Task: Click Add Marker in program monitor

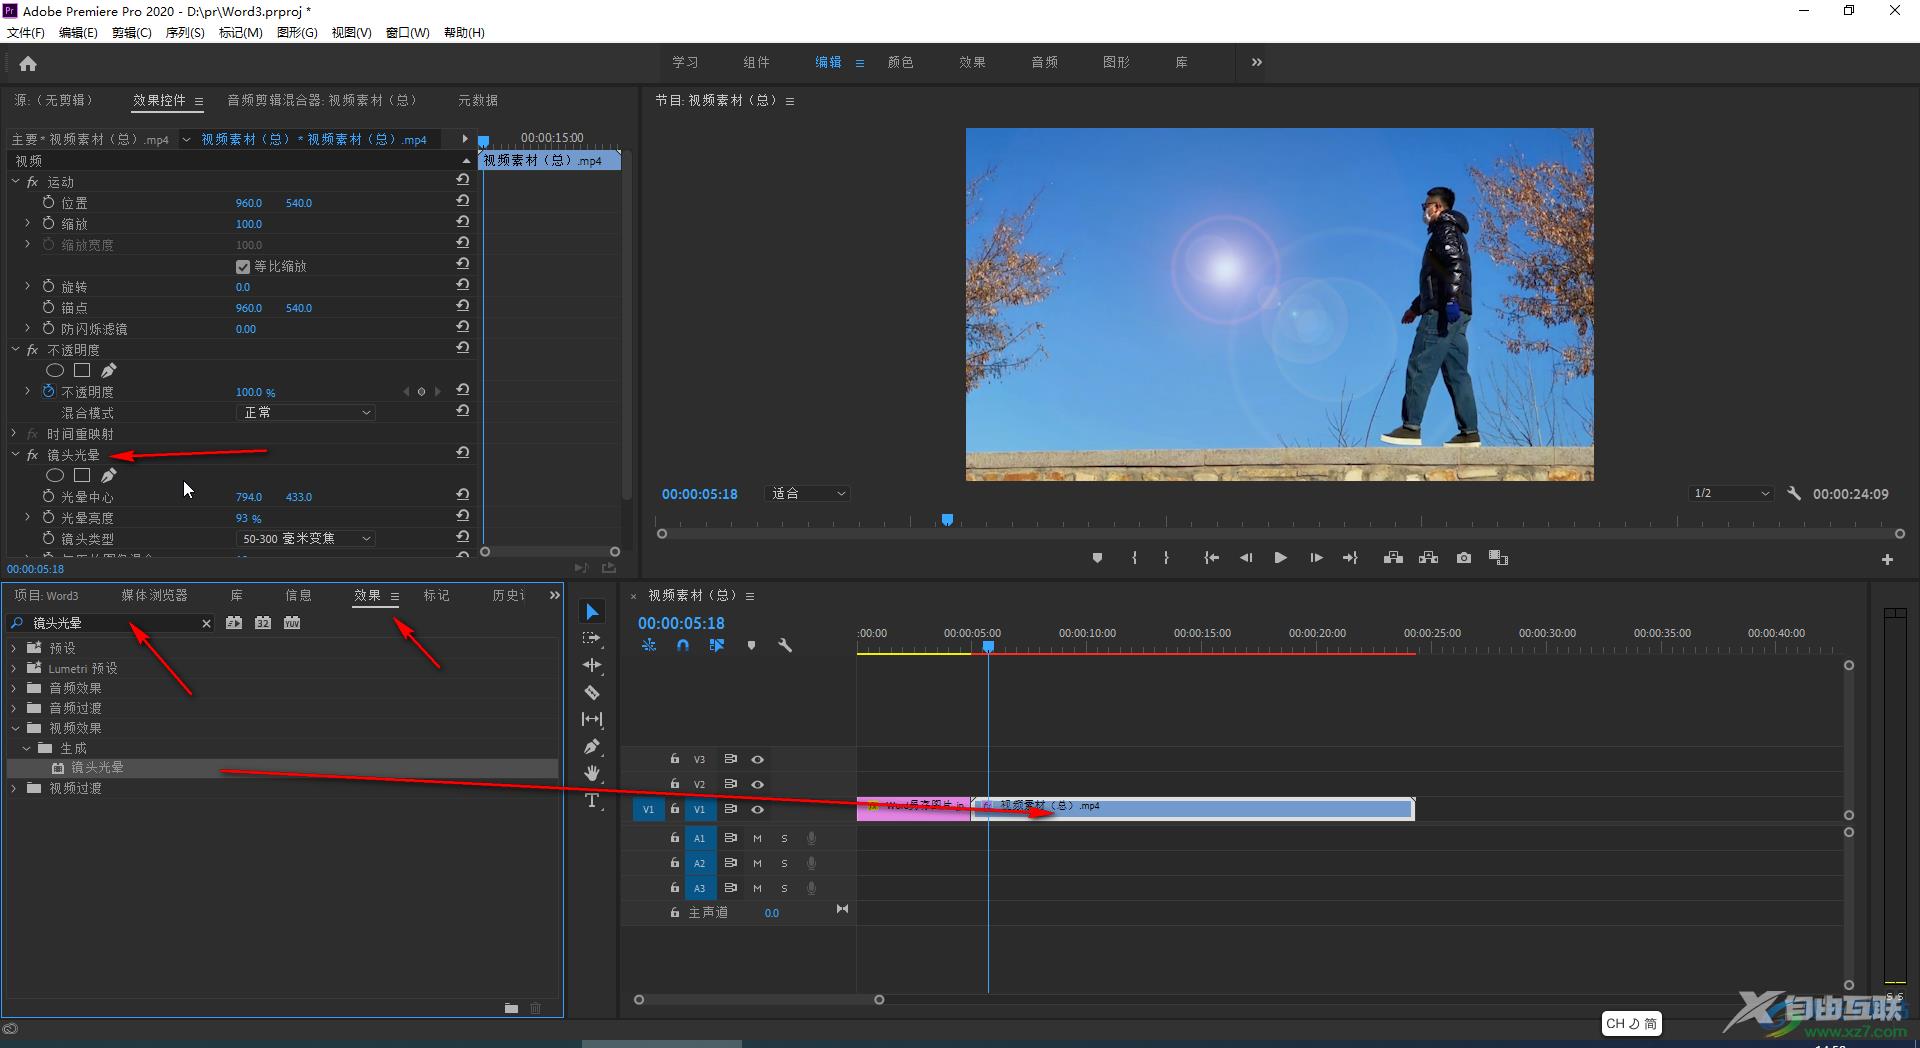Action: 1097,558
